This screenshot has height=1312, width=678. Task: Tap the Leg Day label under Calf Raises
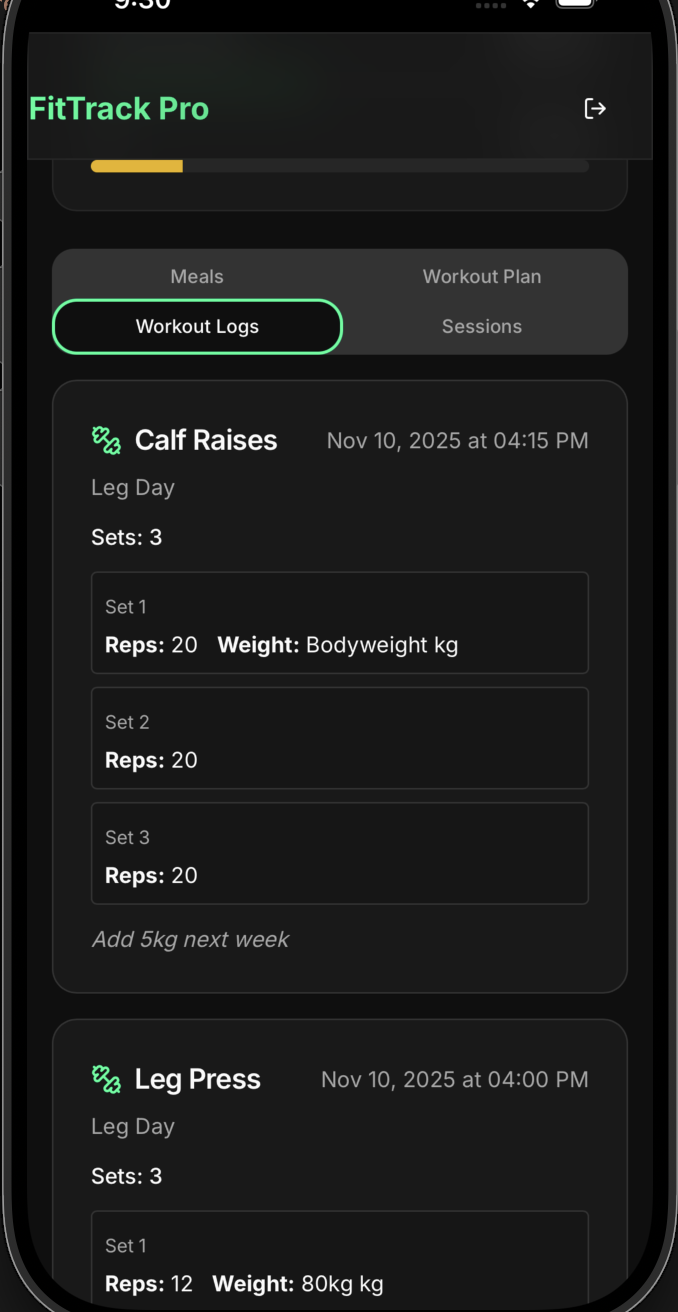pyautogui.click(x=132, y=487)
